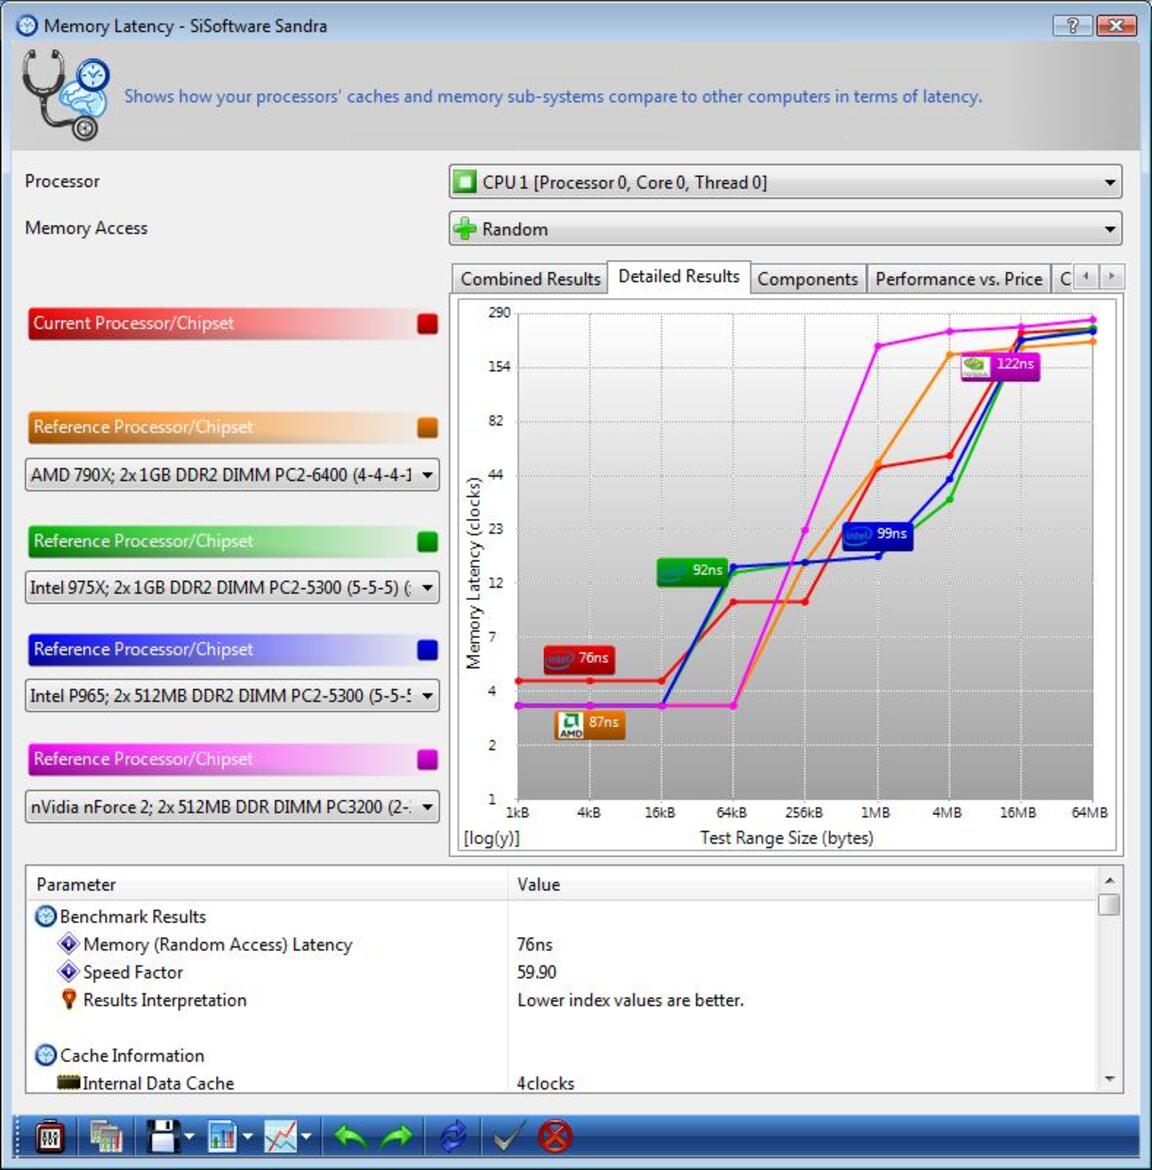Viewport: 1152px width, 1170px height.
Task: Click the results list scroll down arrow
Action: pos(1109,1079)
